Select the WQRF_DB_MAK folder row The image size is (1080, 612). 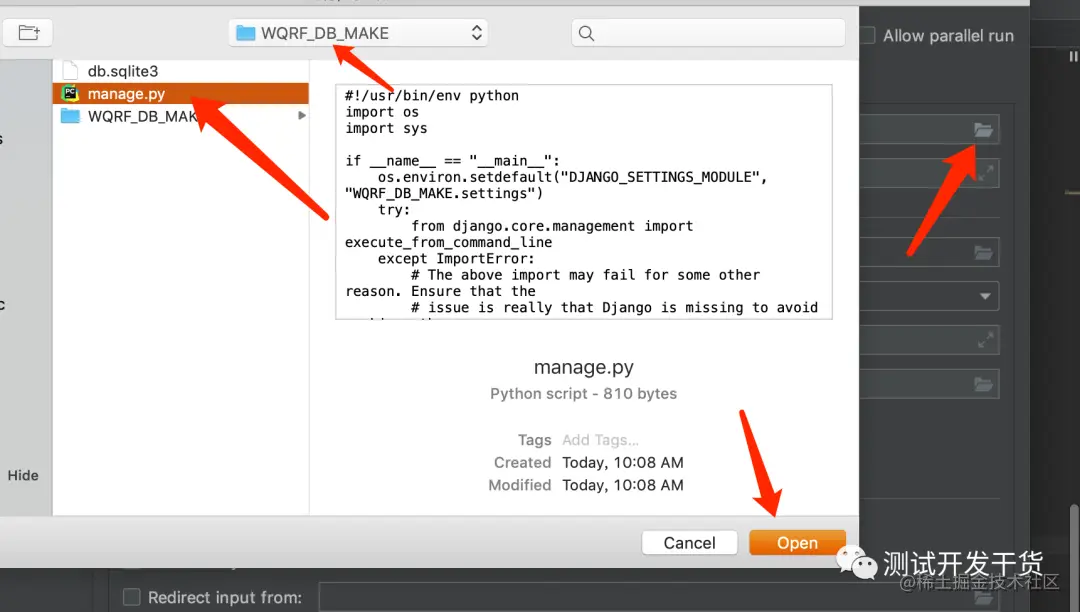pos(180,116)
